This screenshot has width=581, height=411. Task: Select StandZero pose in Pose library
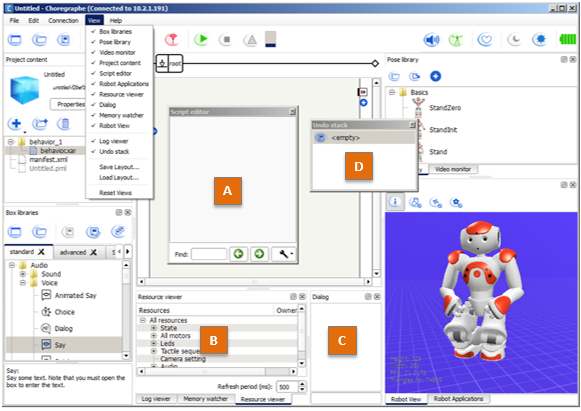point(445,108)
